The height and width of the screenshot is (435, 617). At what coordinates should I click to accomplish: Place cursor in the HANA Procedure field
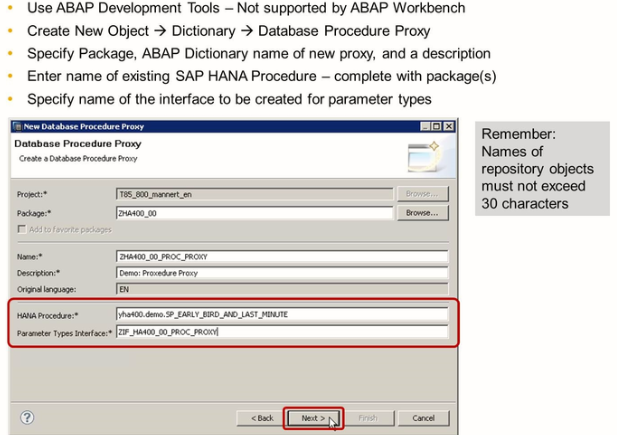(280, 314)
